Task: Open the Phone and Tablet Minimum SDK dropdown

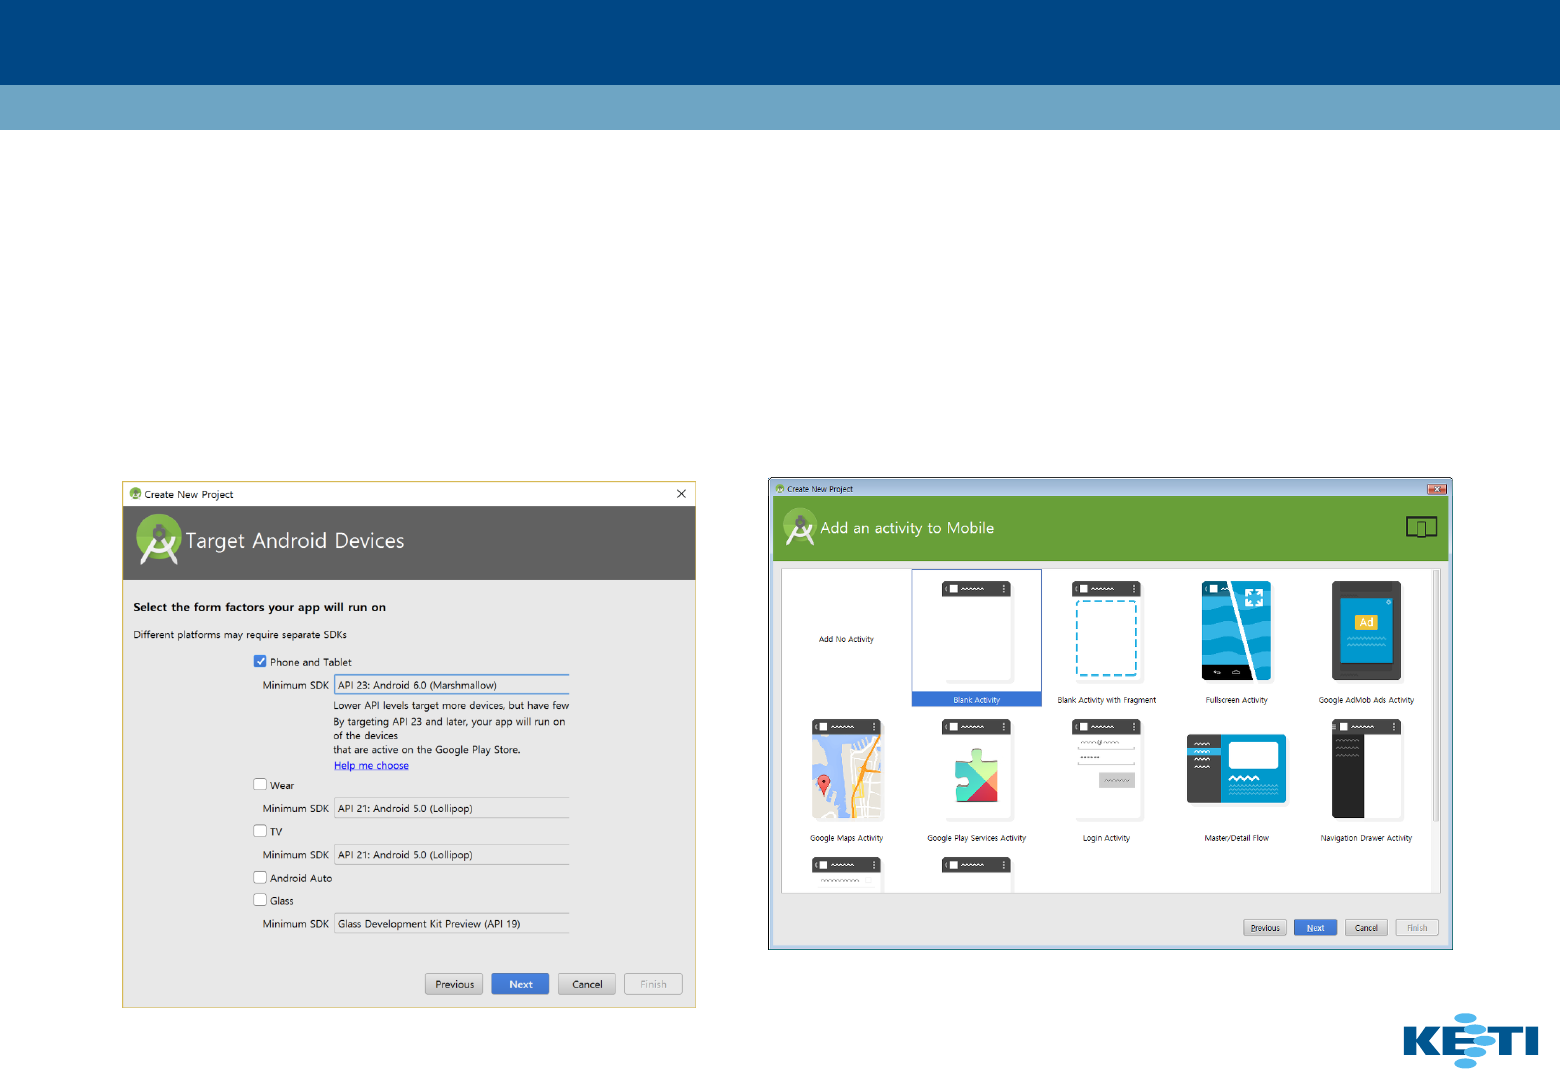Action: tap(451, 685)
